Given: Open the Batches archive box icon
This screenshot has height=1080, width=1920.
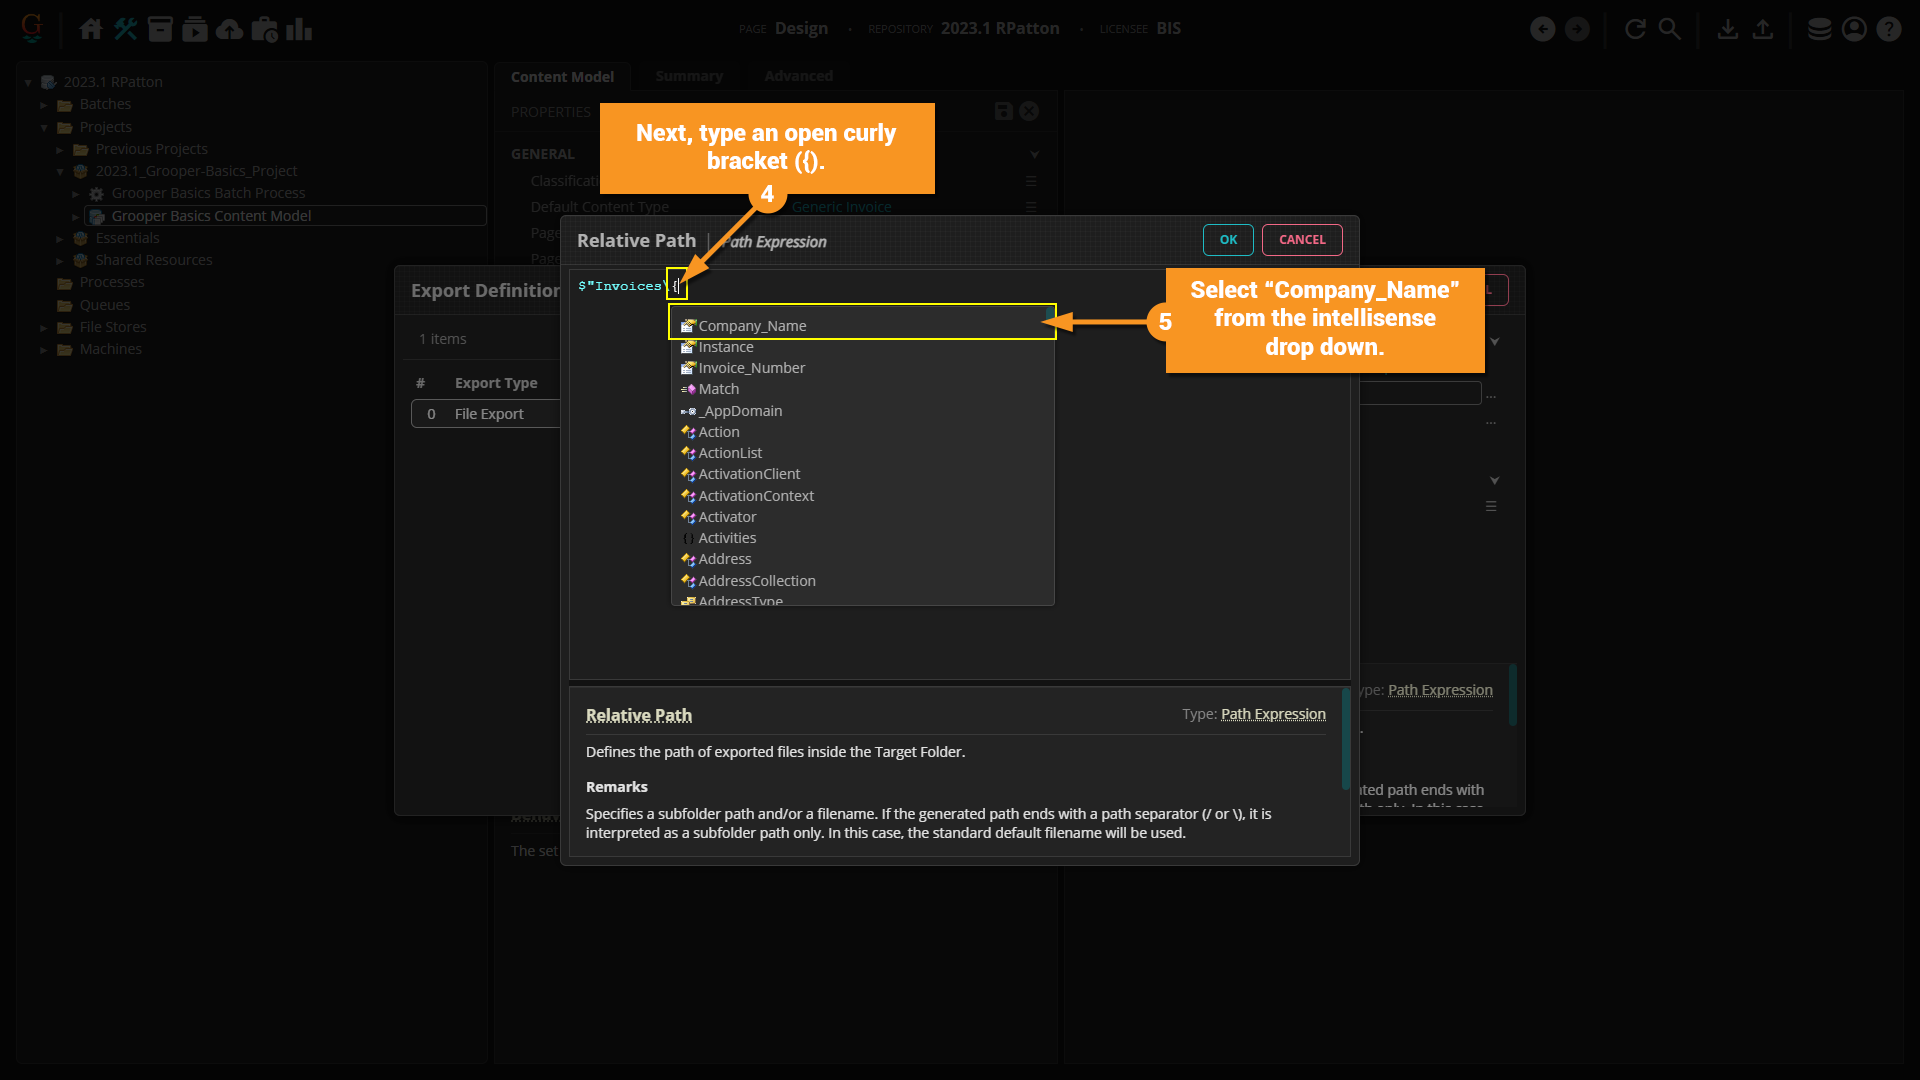Looking at the screenshot, I should pyautogui.click(x=160, y=29).
